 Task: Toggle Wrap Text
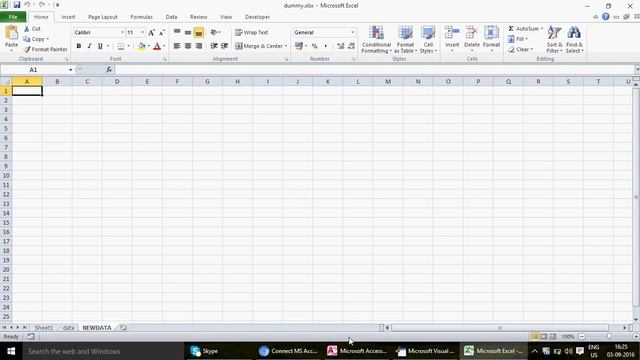pyautogui.click(x=251, y=32)
